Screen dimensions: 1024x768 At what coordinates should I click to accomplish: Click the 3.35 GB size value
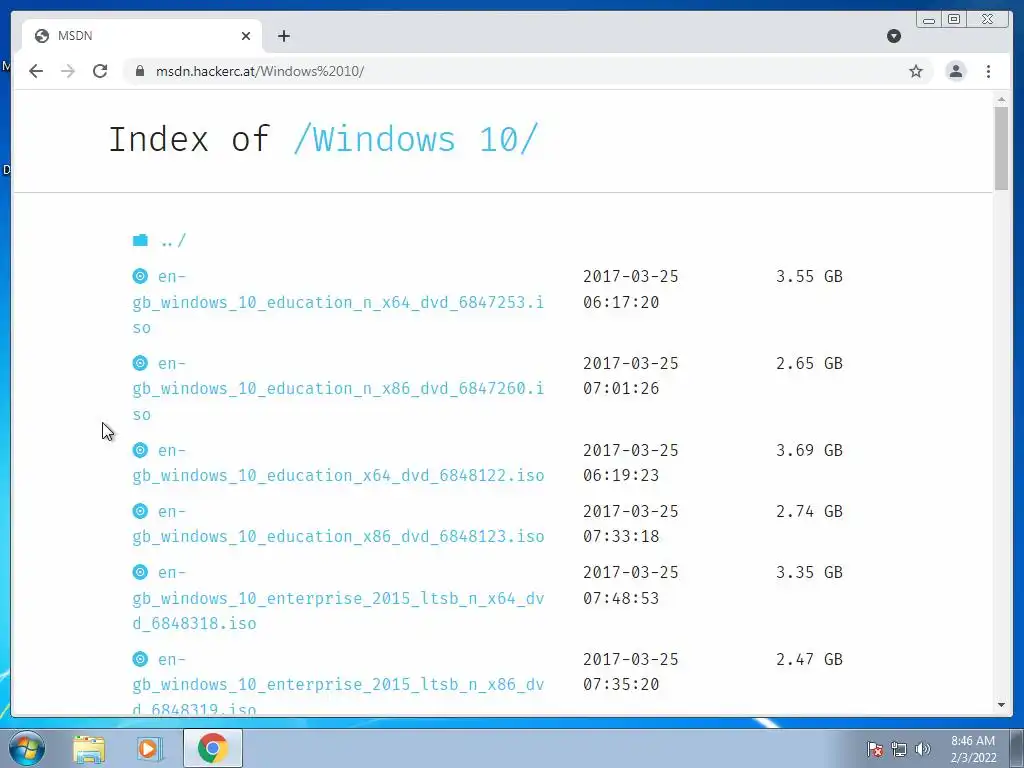pos(809,572)
